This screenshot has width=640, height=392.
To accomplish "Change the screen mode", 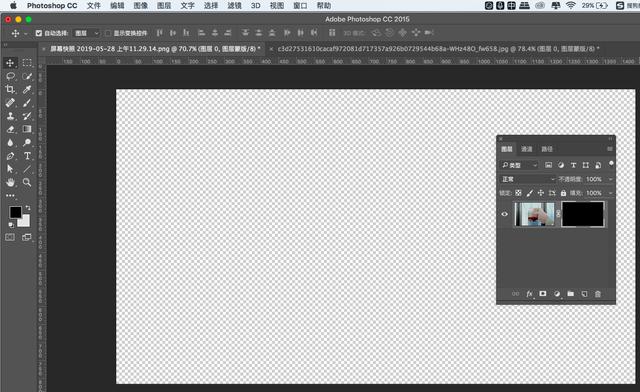I will click(x=27, y=237).
